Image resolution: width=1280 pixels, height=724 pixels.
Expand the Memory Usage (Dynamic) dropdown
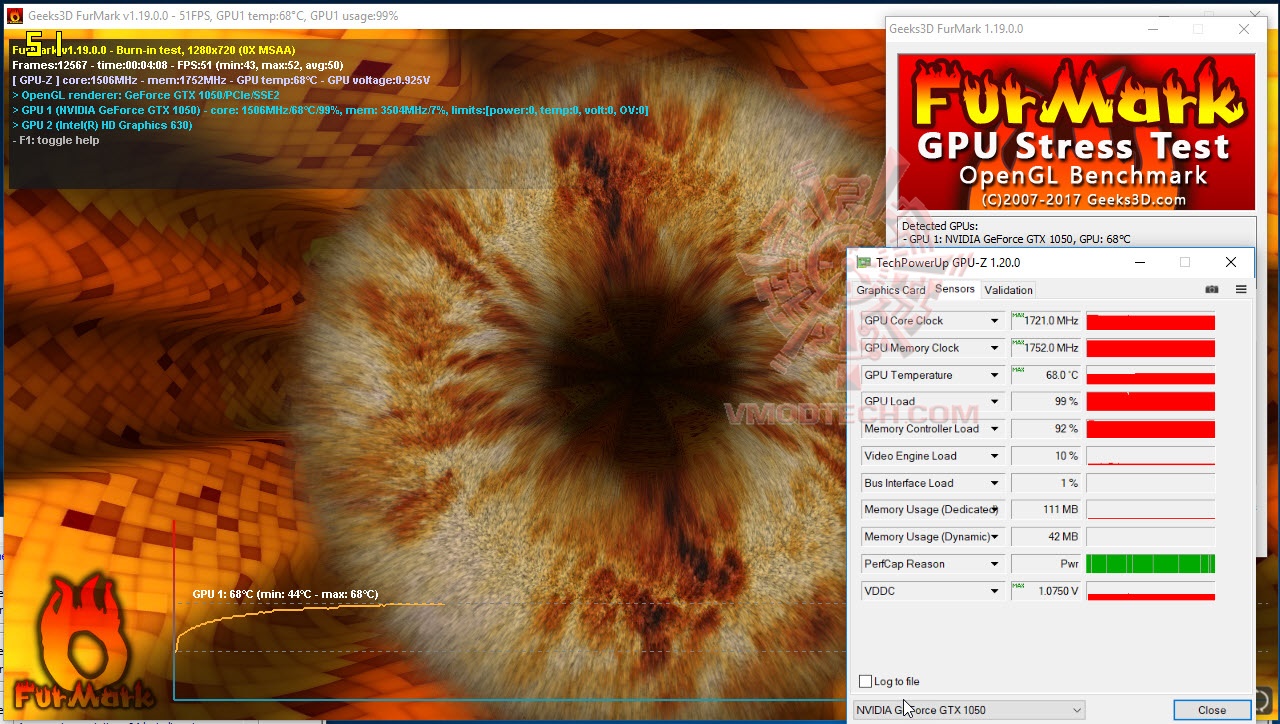coord(995,537)
